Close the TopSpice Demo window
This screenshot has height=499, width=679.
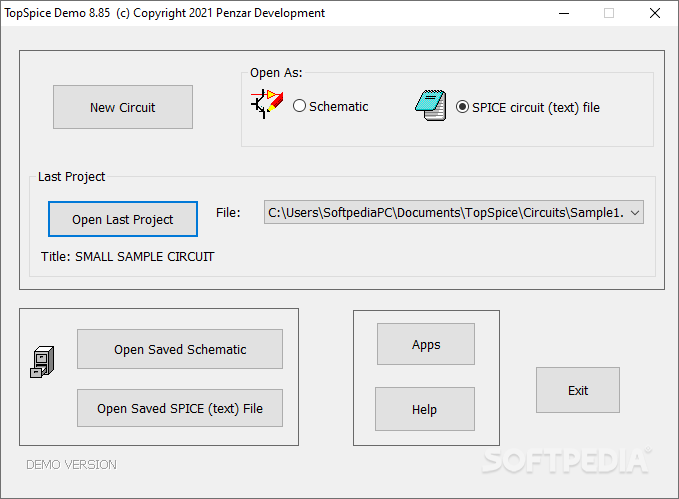pyautogui.click(x=655, y=13)
